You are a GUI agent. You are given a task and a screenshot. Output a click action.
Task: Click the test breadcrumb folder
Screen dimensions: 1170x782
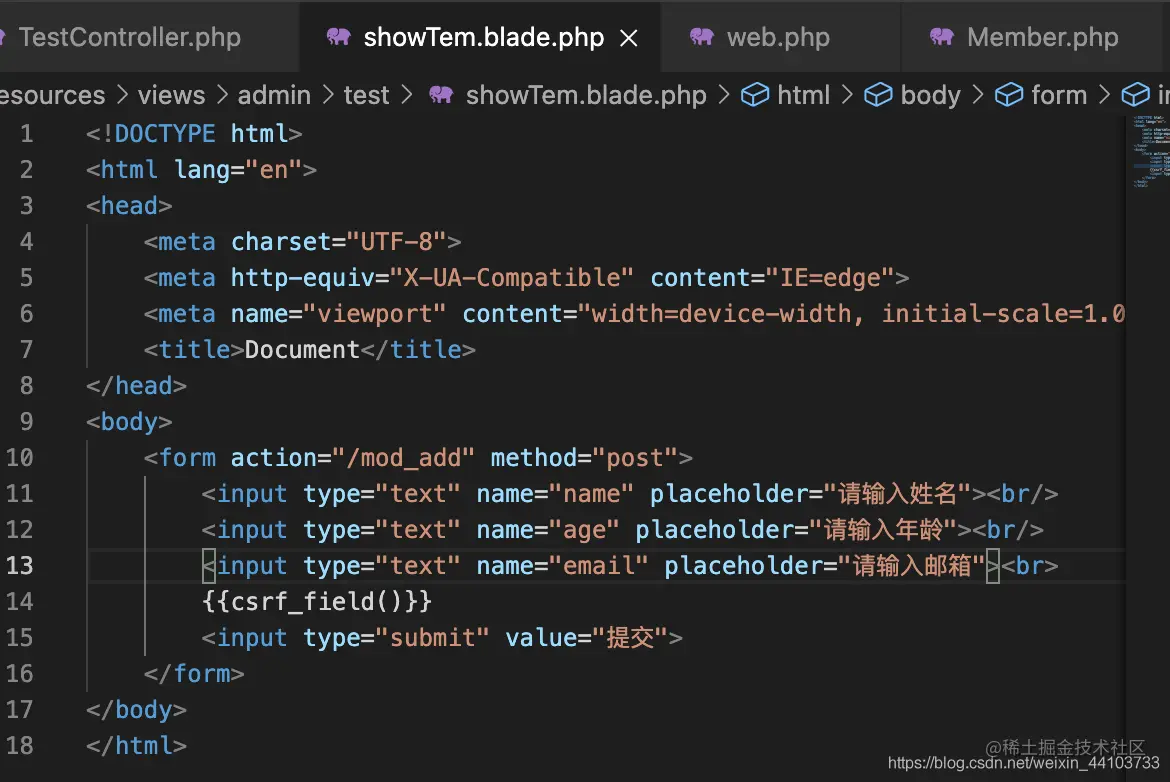click(366, 95)
